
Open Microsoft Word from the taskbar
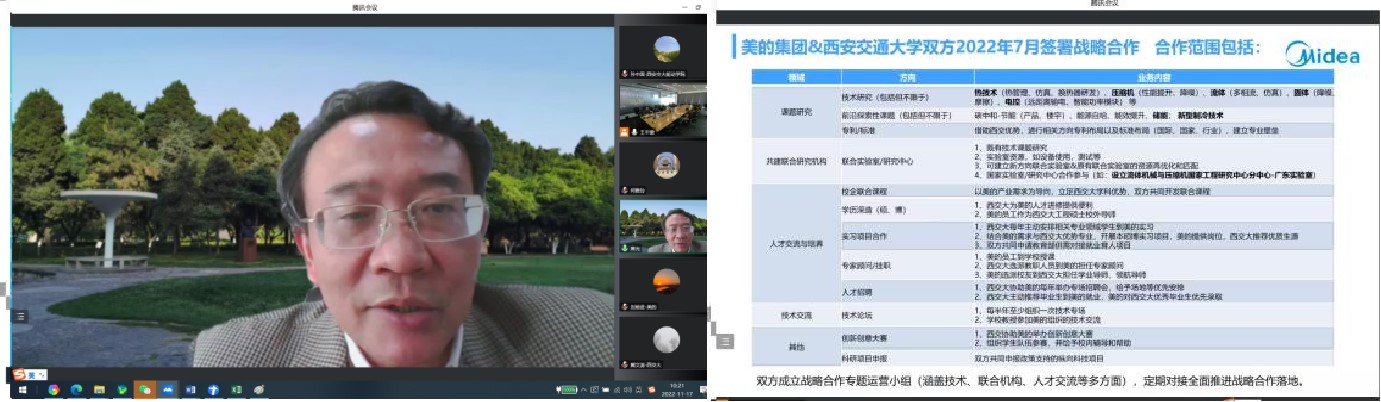pyautogui.click(x=190, y=390)
